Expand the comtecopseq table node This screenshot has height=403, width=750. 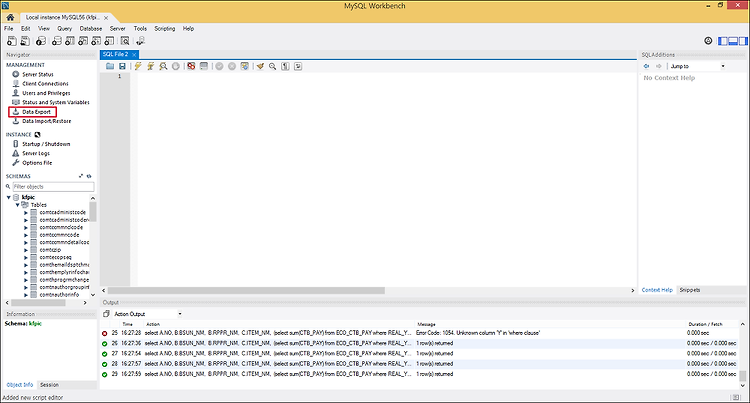[x=26, y=258]
